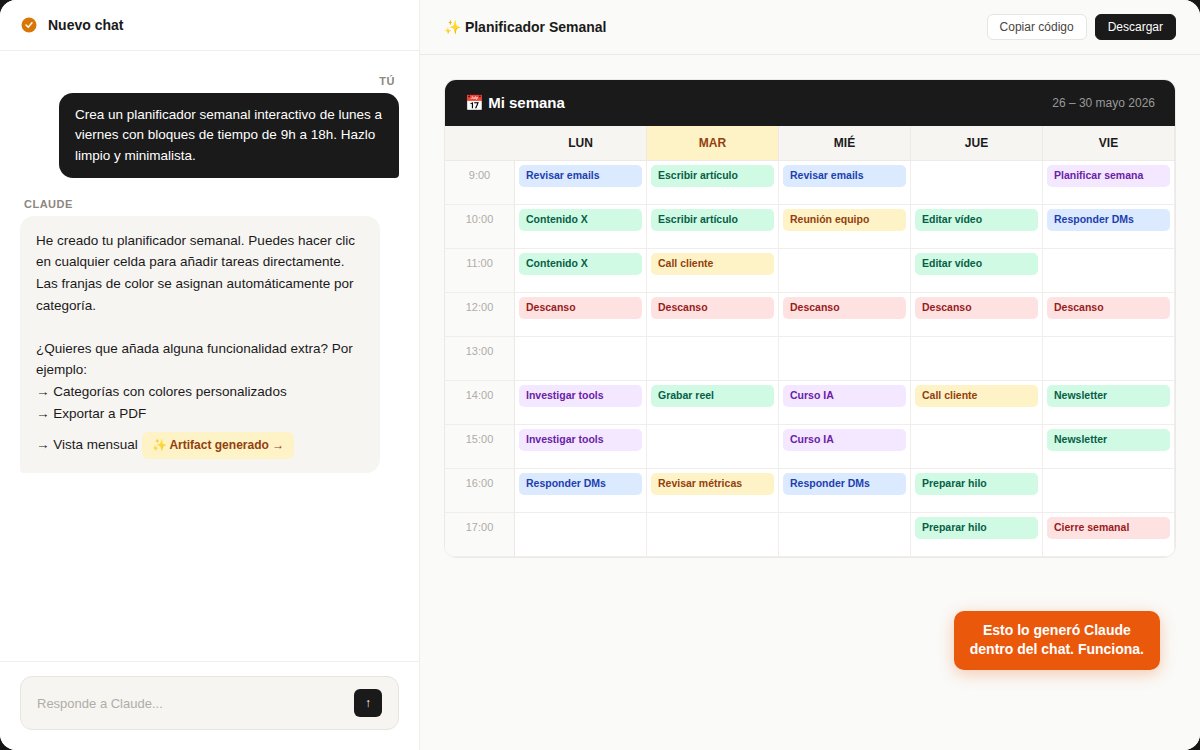The image size is (1200, 750).
Task: Open the Artifact generado chip
Action: pyautogui.click(x=218, y=445)
